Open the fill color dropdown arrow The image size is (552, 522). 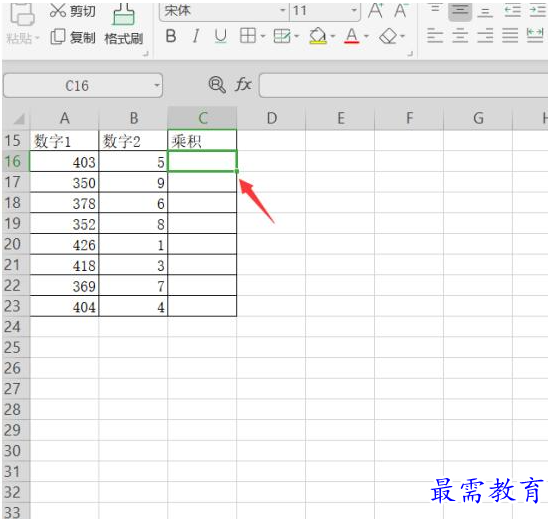pyautogui.click(x=333, y=36)
